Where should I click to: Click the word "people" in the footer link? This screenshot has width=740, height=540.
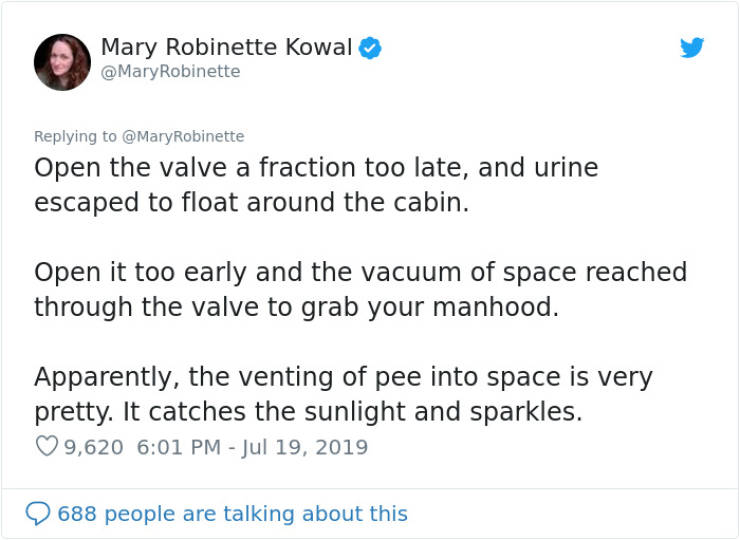(140, 515)
